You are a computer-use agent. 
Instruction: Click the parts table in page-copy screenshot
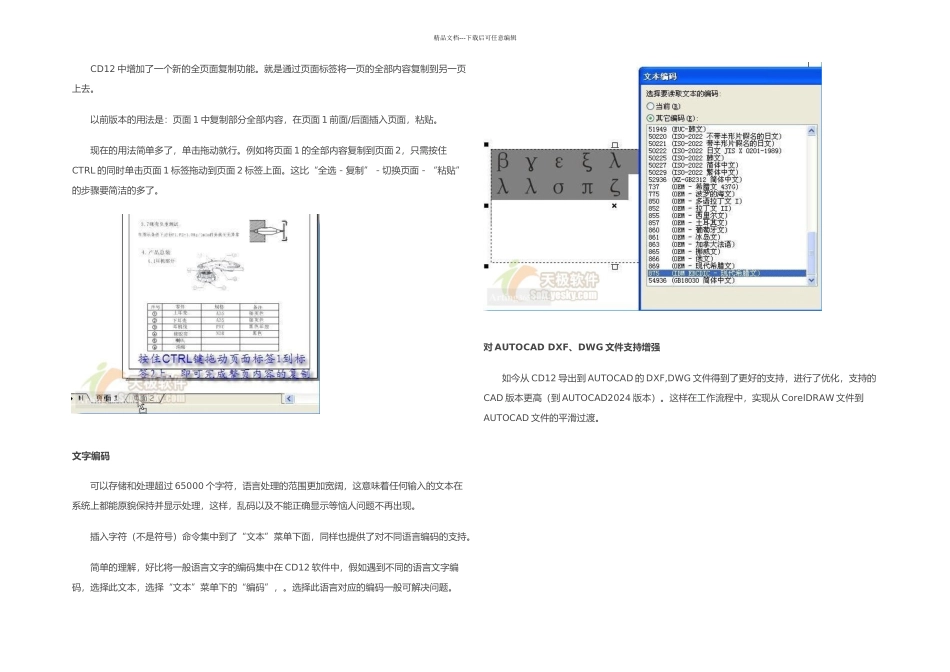click(x=213, y=326)
